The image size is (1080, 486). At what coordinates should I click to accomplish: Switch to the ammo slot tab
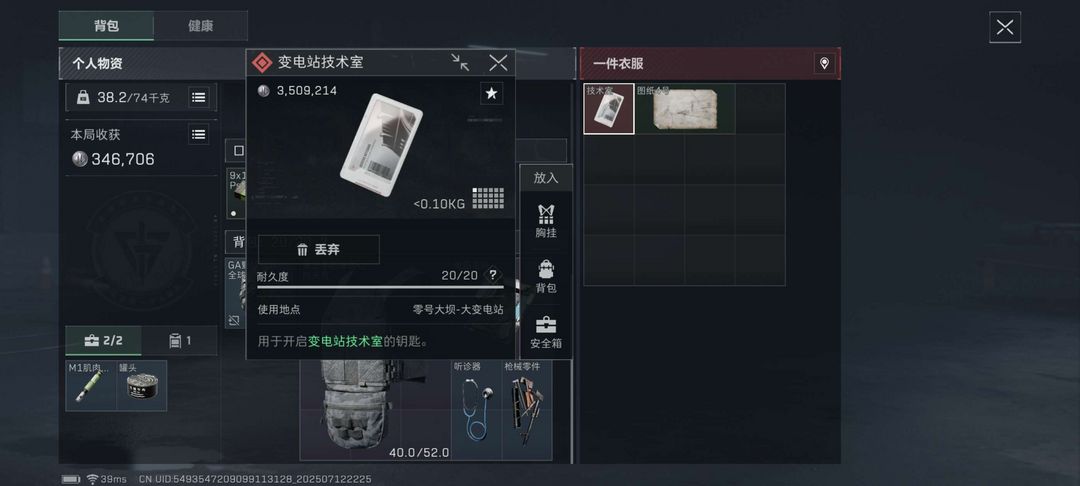point(179,340)
